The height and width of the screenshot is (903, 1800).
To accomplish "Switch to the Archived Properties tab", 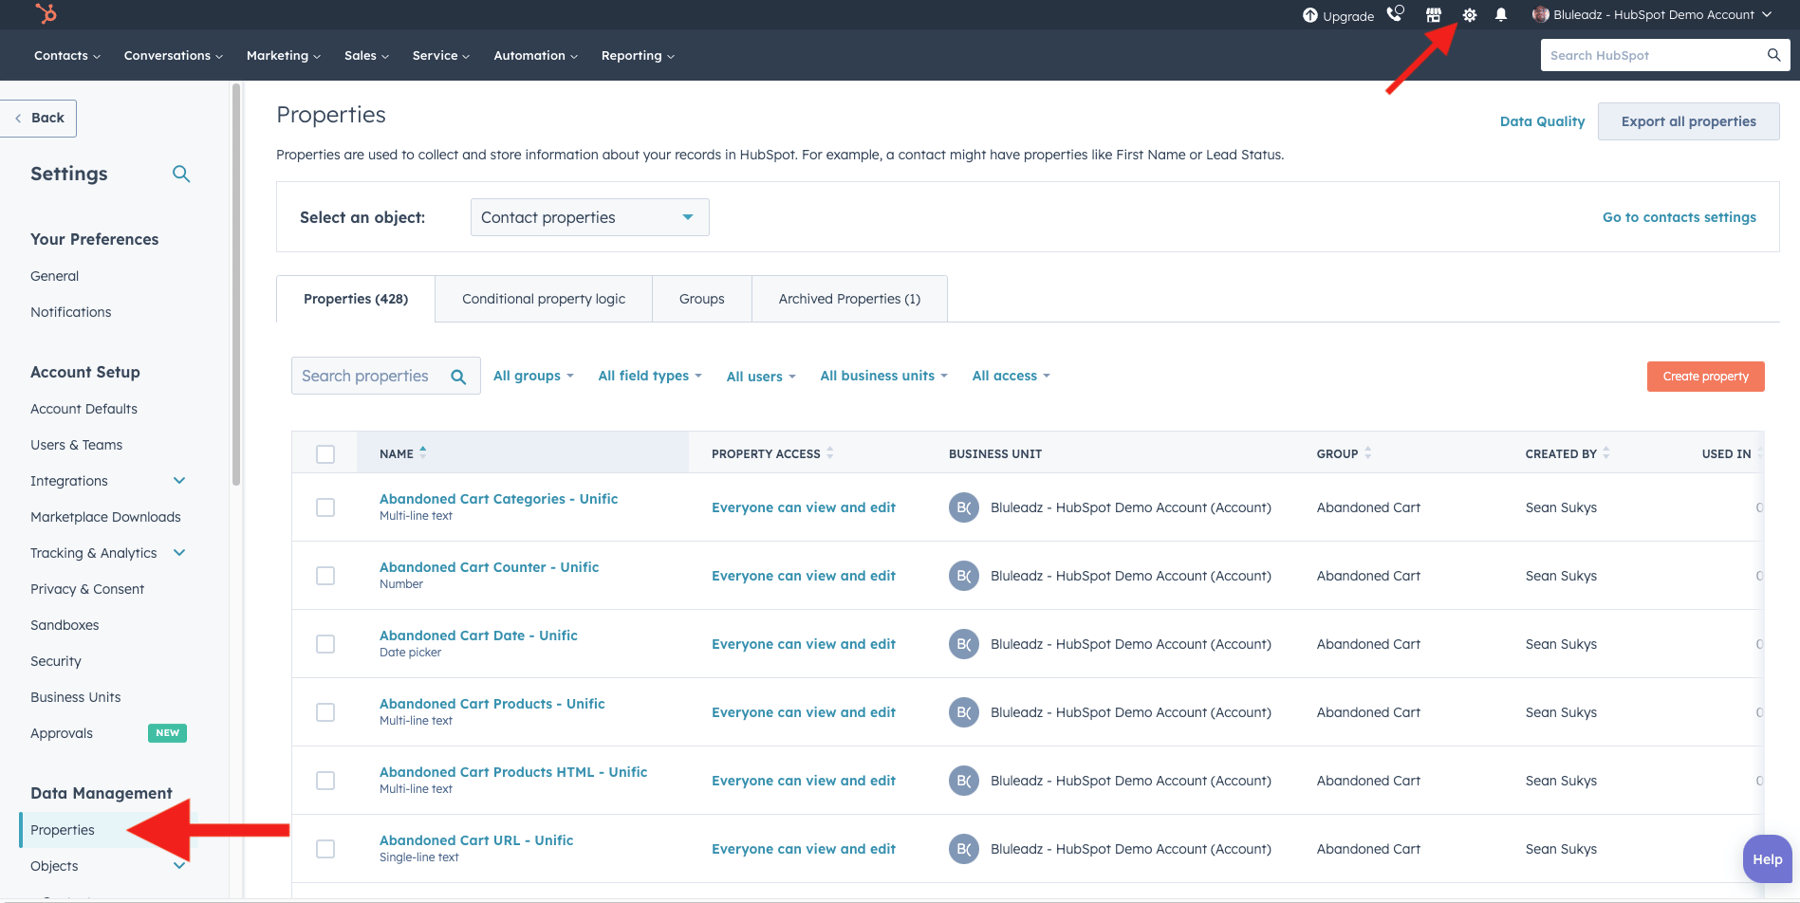I will point(848,298).
